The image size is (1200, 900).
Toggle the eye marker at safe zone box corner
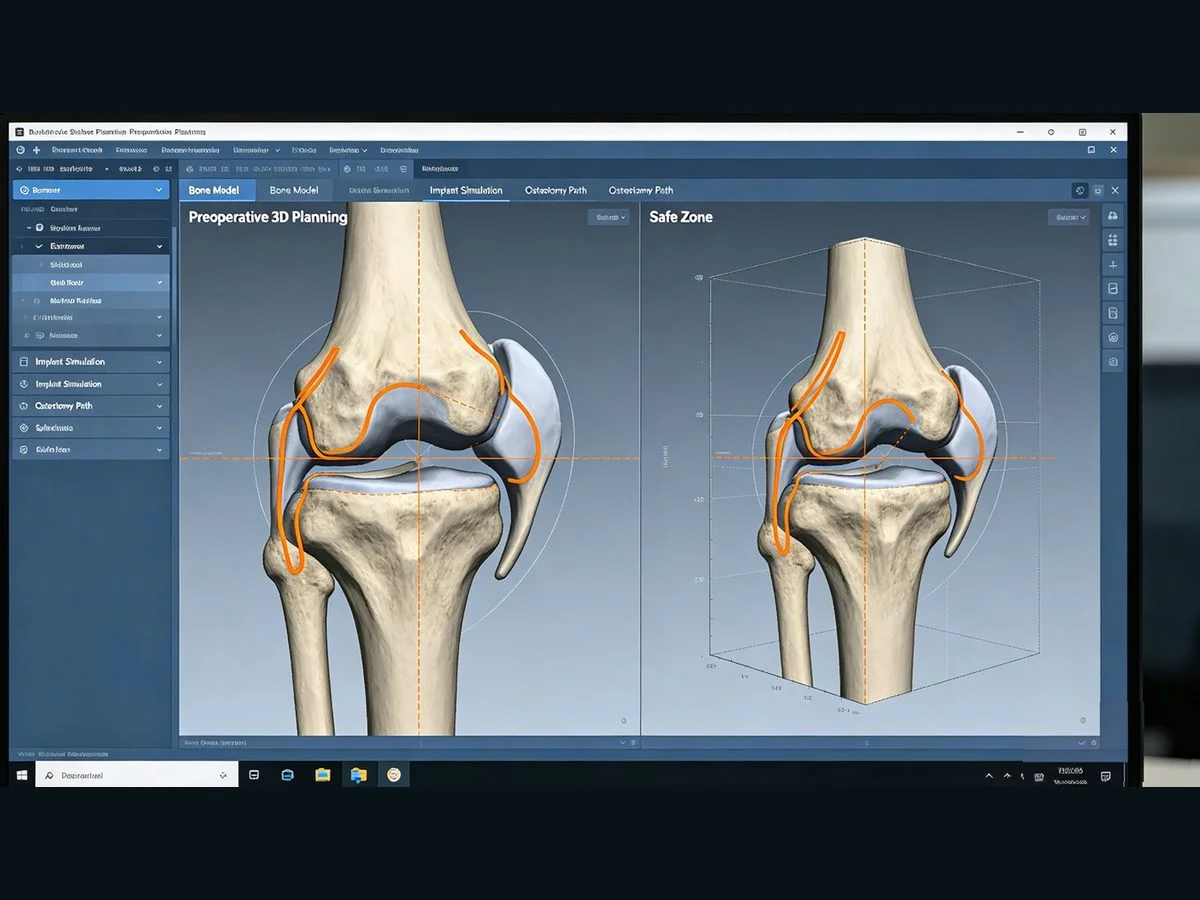699,277
